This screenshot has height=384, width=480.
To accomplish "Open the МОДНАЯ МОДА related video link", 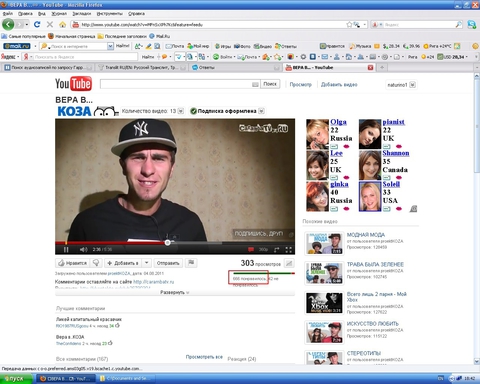I will coord(366,235).
